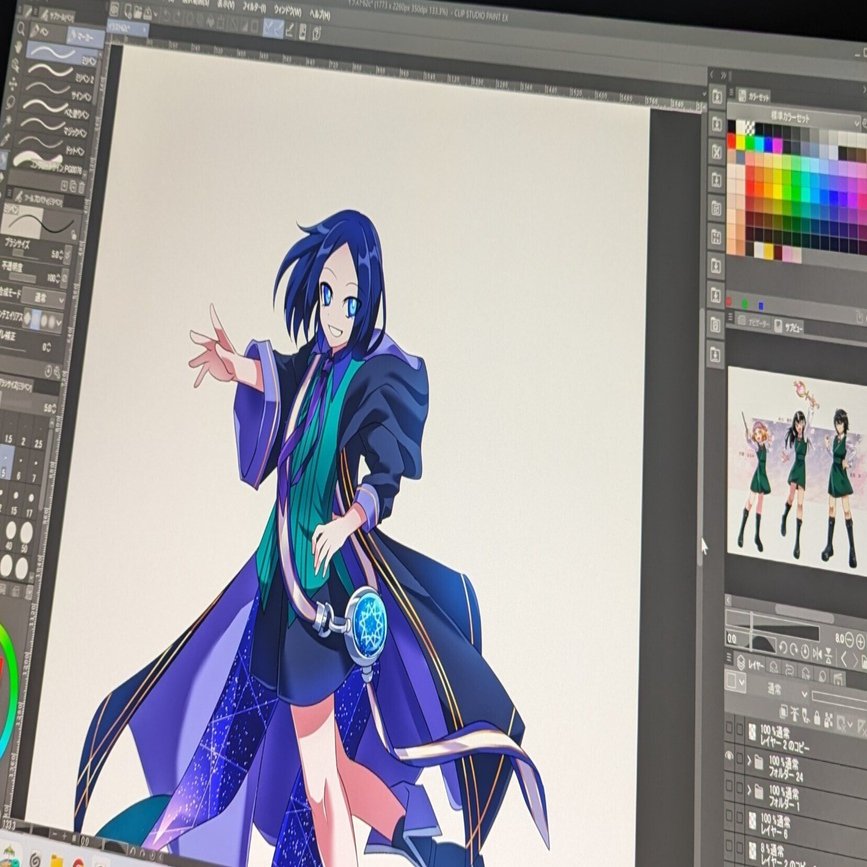The width and height of the screenshot is (867, 867).
Task: Pick the transparent checkered swatch
Action: click(749, 128)
